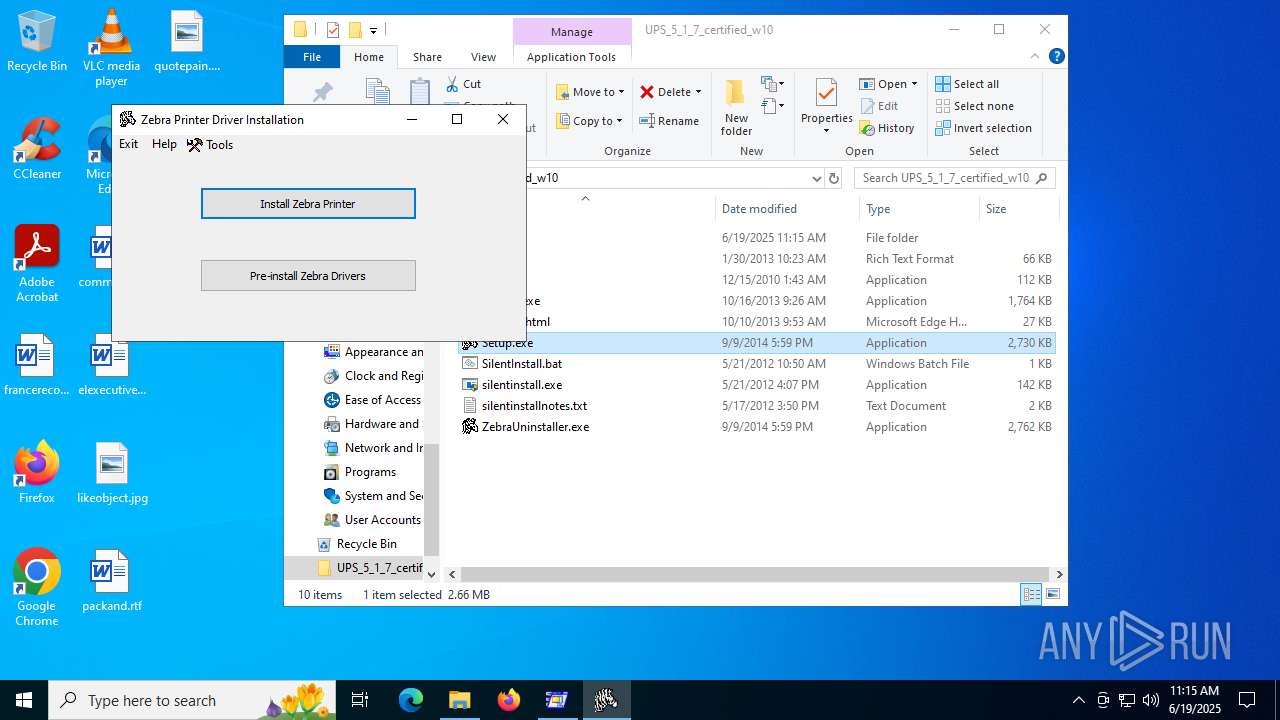Image resolution: width=1280 pixels, height=720 pixels.
Task: Switch to Details view icon in status bar
Action: tap(1031, 594)
